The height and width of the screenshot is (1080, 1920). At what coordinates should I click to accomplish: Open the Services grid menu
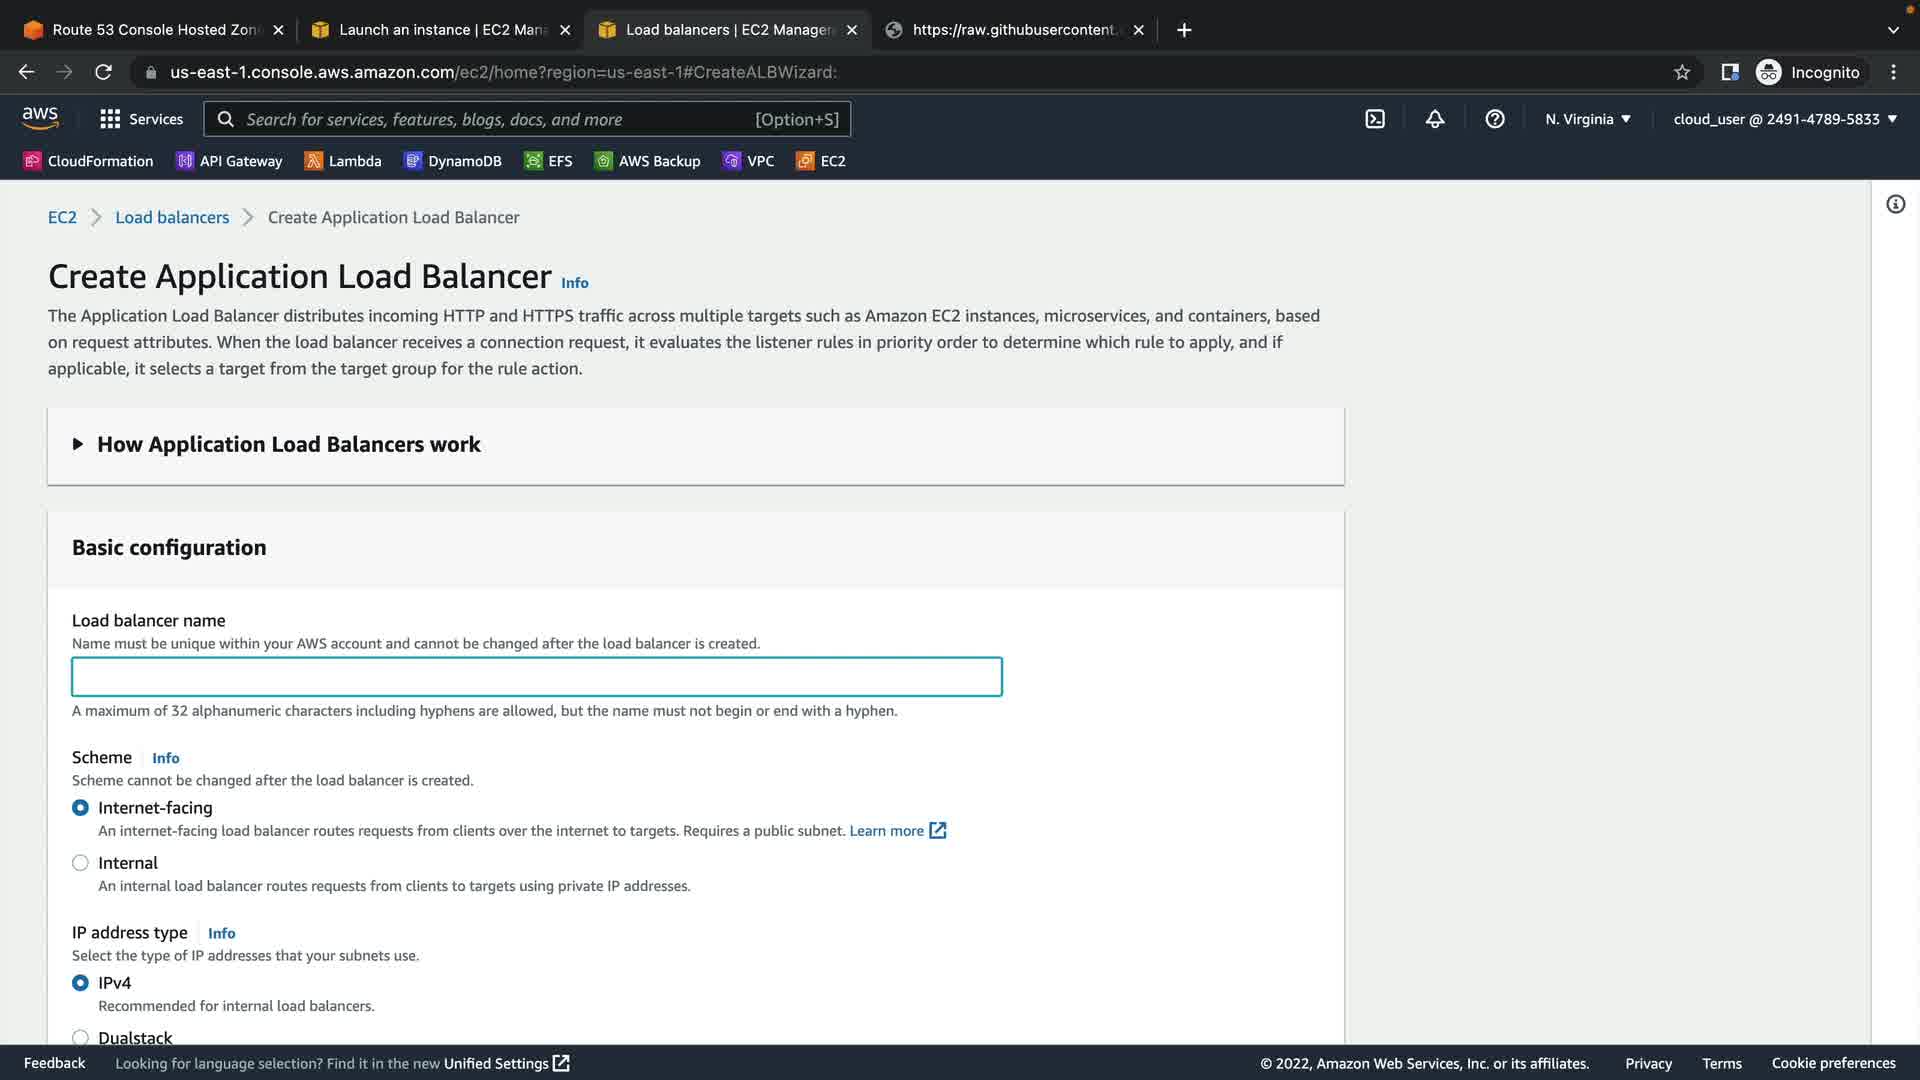tap(141, 119)
